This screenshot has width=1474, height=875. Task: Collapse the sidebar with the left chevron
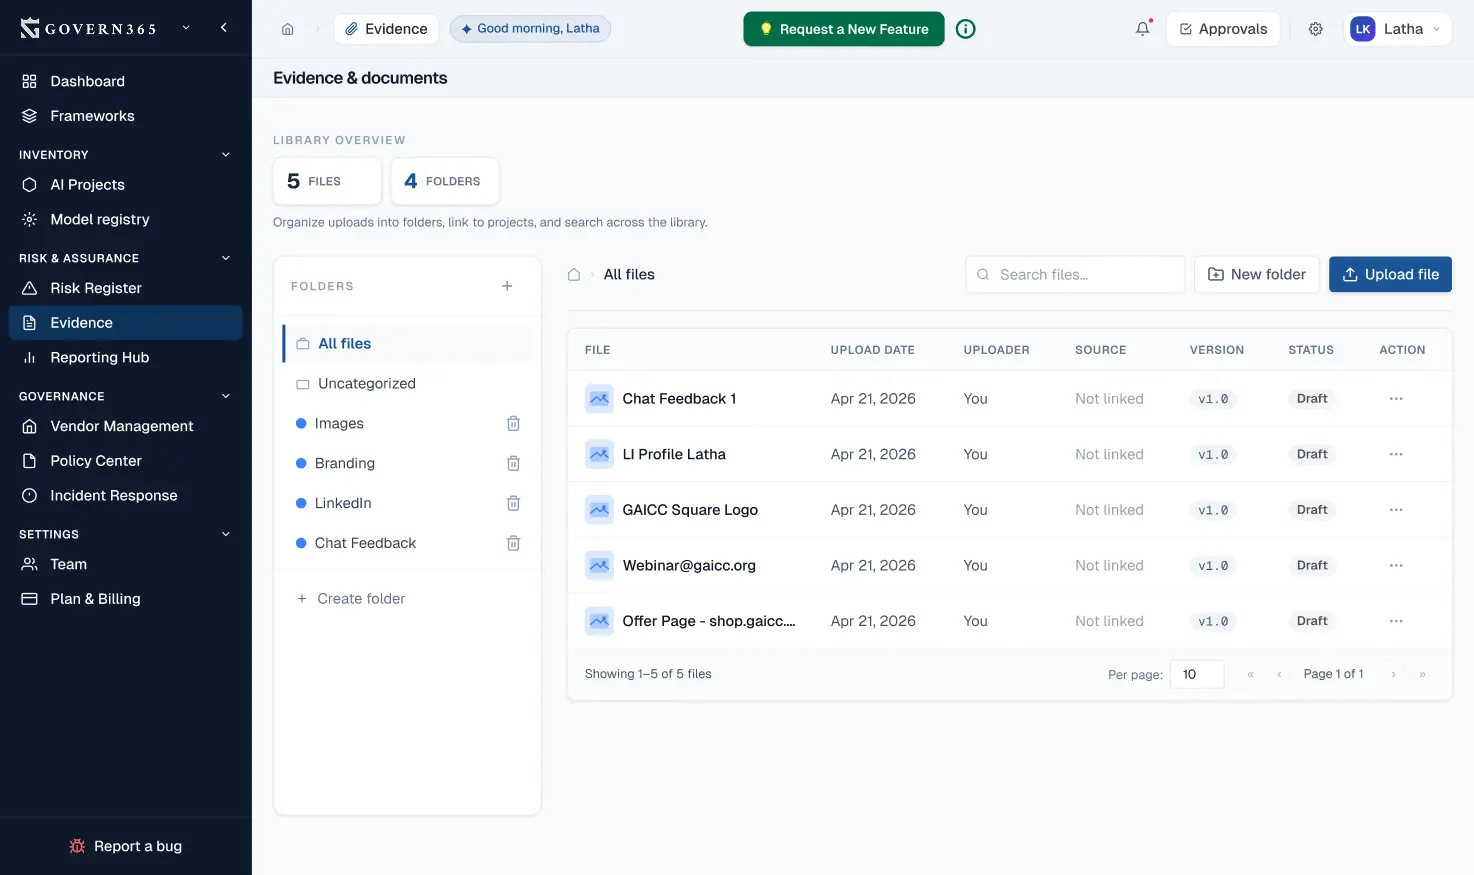tap(224, 28)
